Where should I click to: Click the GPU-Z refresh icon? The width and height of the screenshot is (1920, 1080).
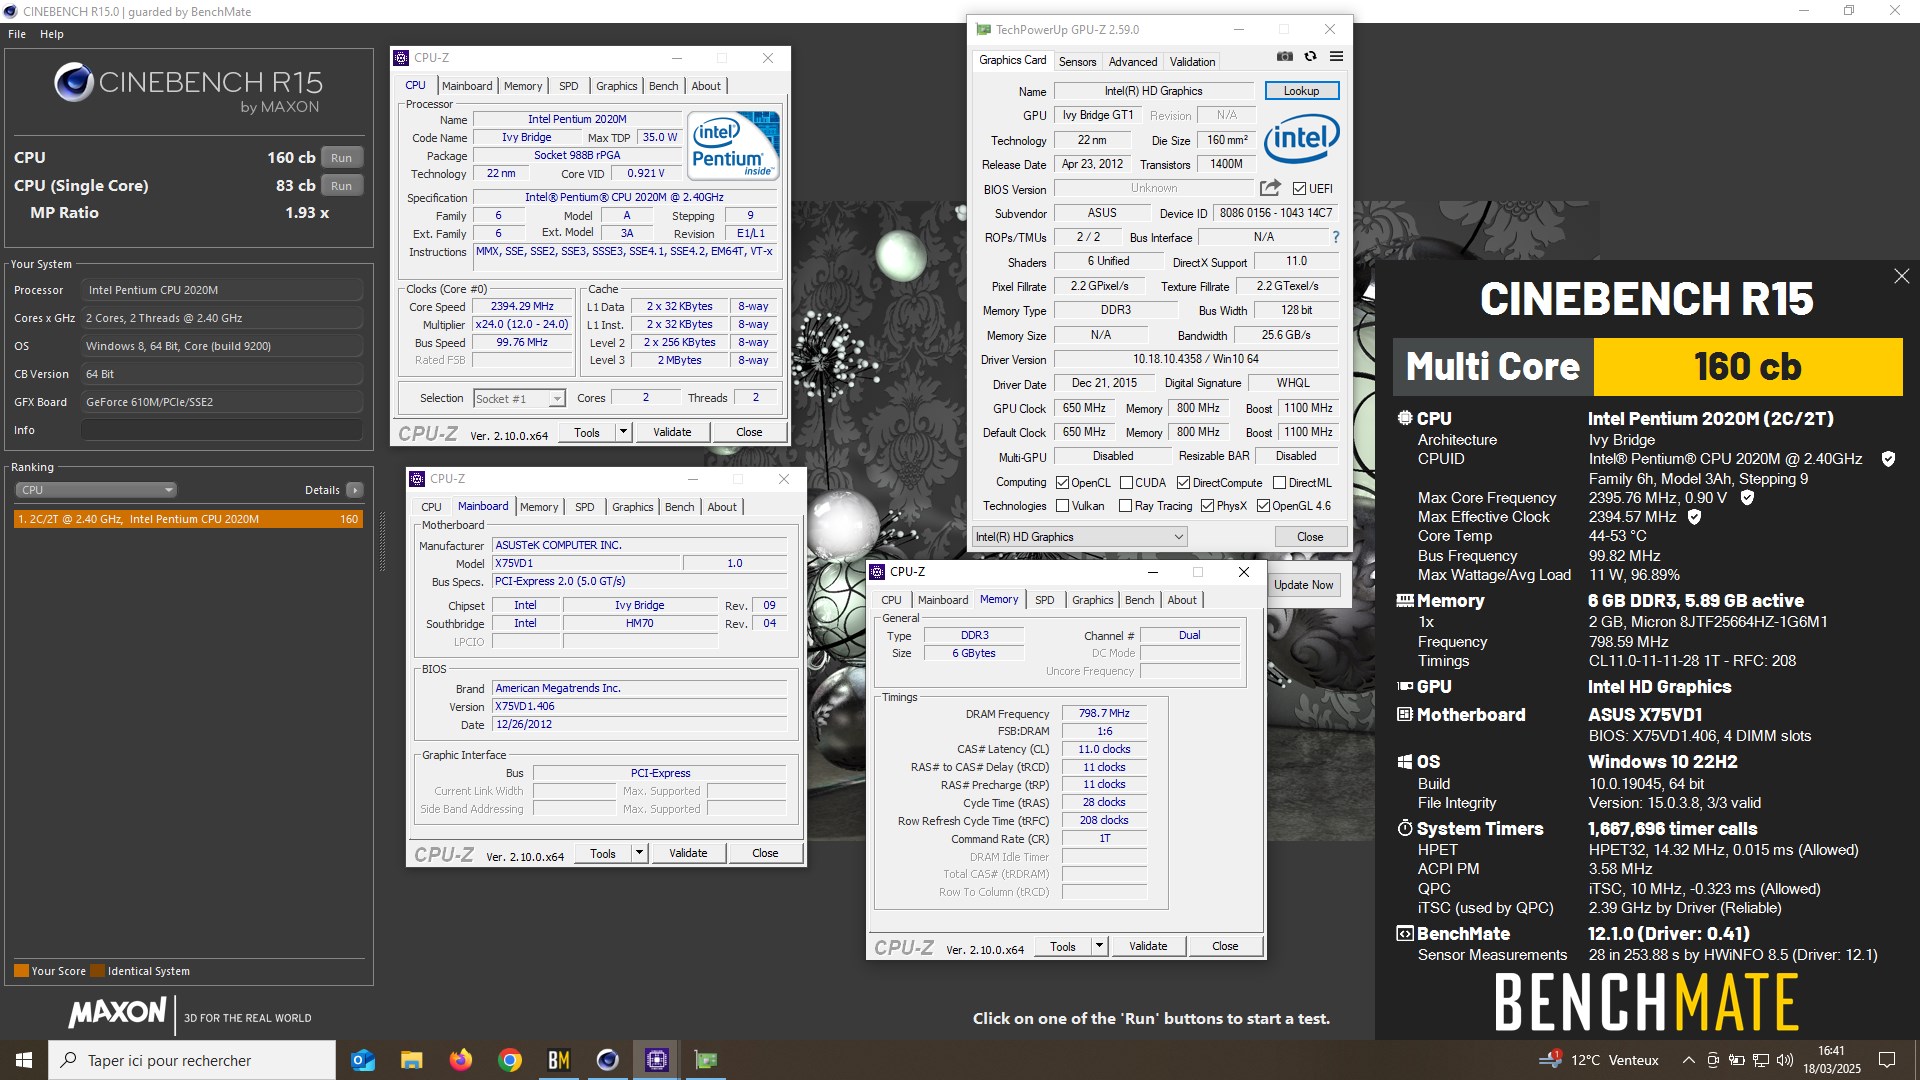coord(1310,57)
